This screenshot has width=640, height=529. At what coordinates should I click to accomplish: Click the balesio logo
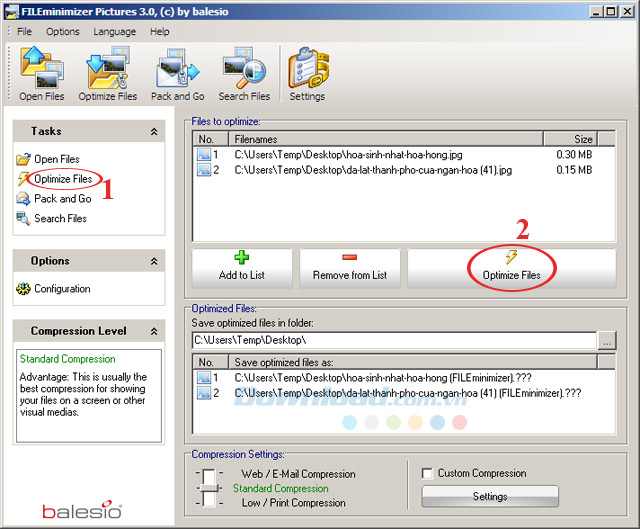click(x=82, y=510)
